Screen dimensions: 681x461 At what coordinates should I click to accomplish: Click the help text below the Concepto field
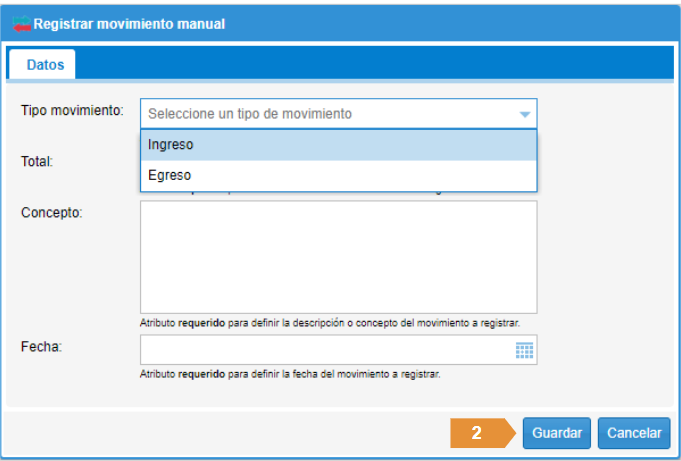point(329,323)
